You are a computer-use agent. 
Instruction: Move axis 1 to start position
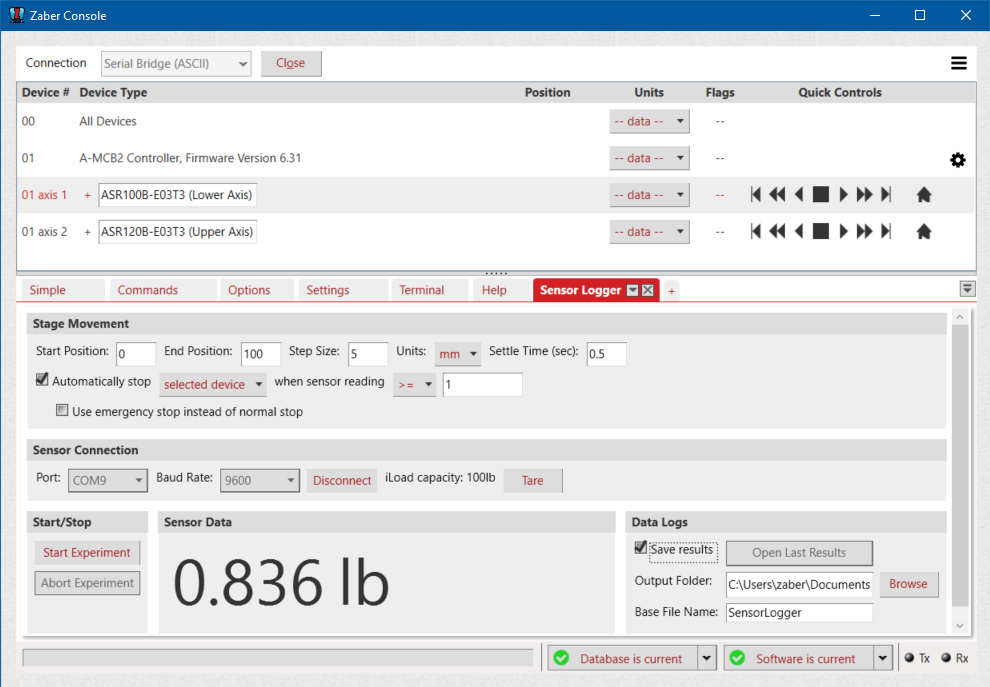click(x=755, y=194)
